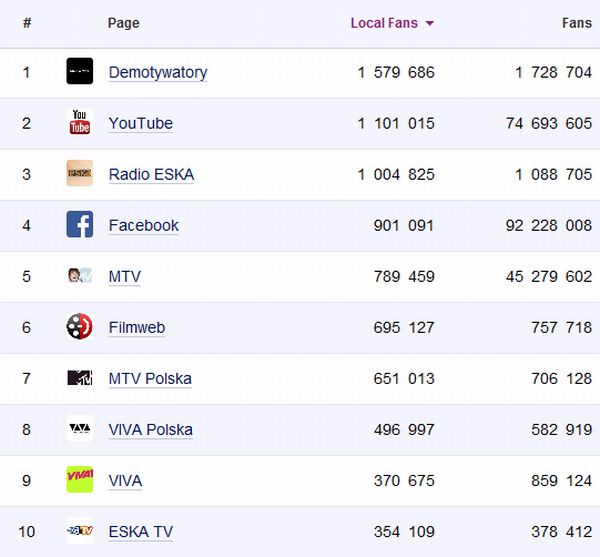Click the Demotywatory page logo icon
Image resolution: width=600 pixels, height=557 pixels.
tap(80, 71)
